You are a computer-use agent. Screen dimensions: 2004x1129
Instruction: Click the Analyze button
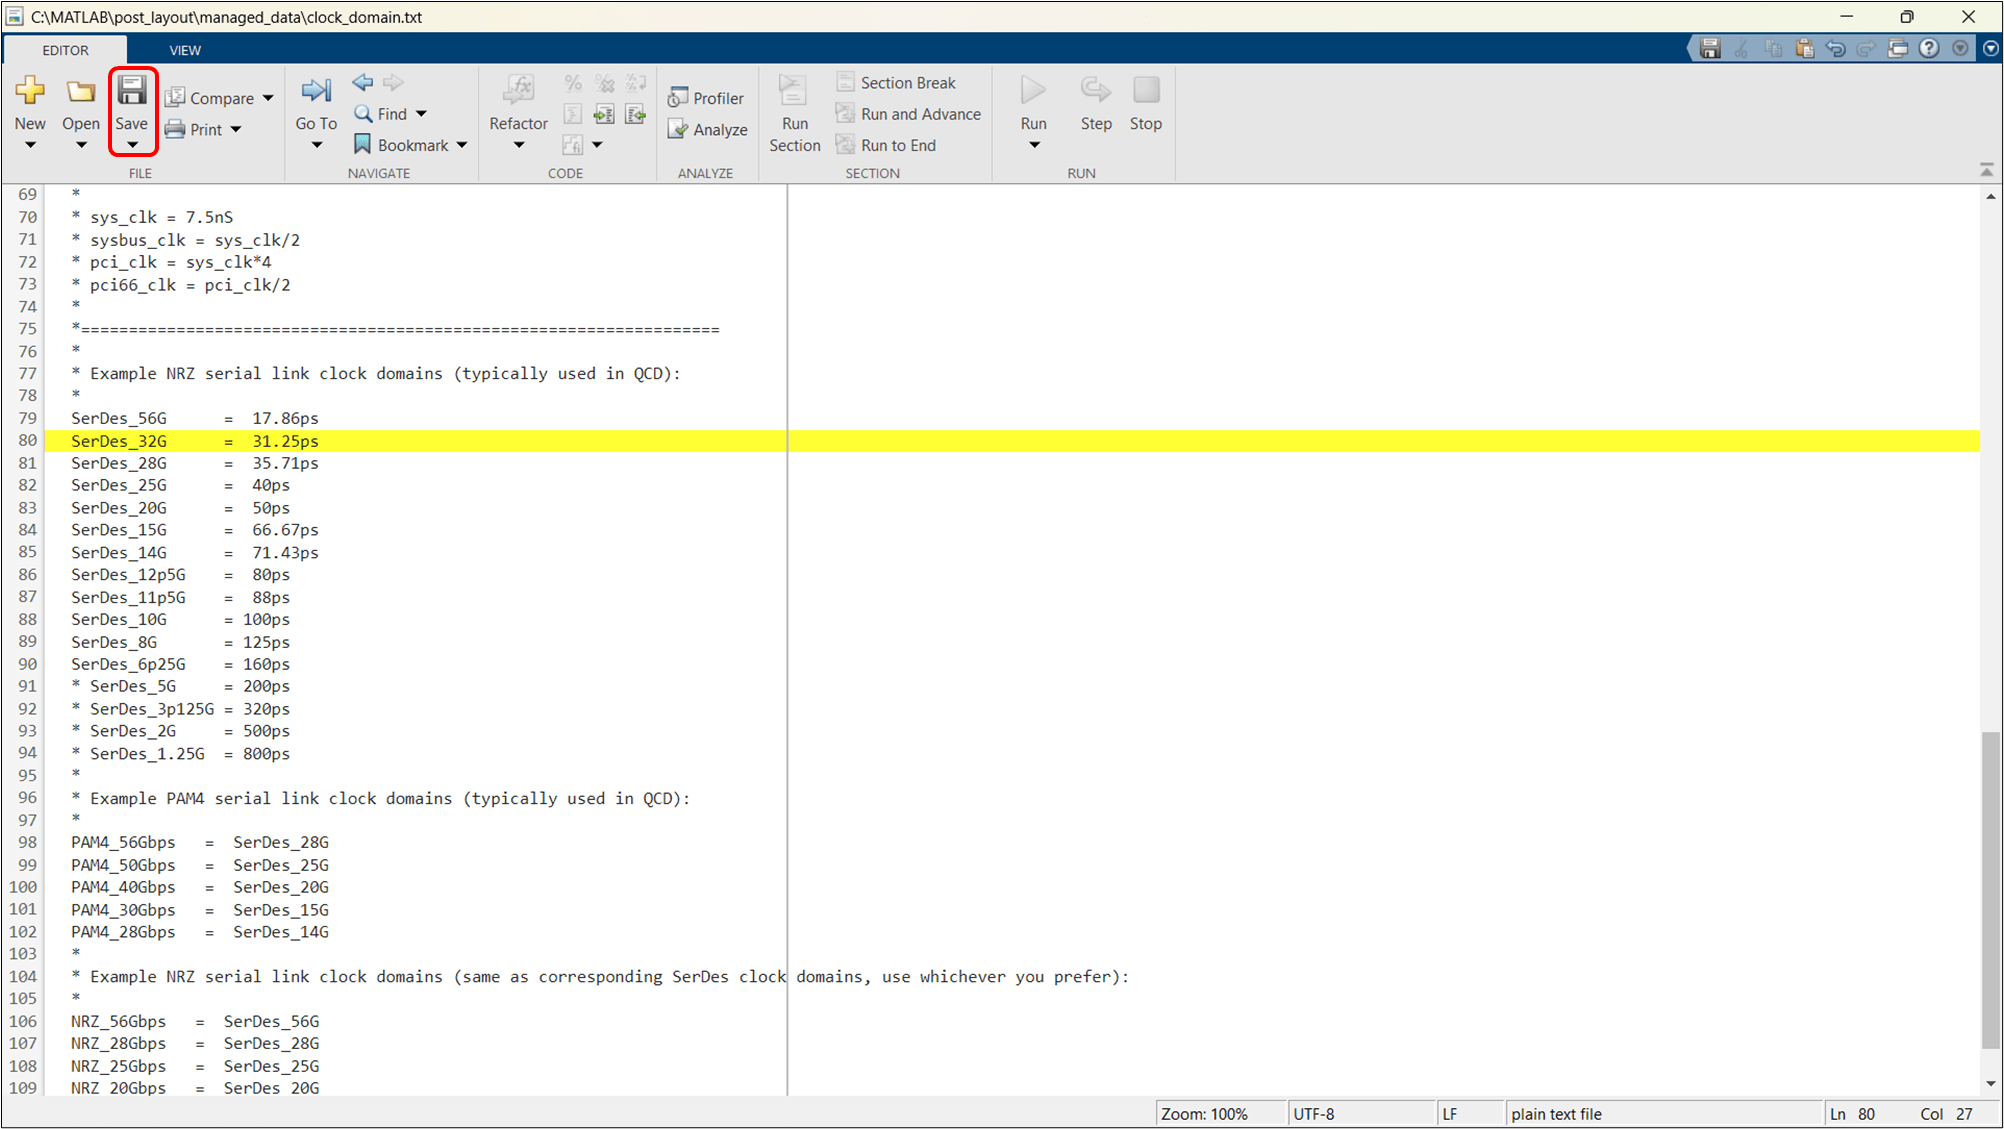(708, 130)
